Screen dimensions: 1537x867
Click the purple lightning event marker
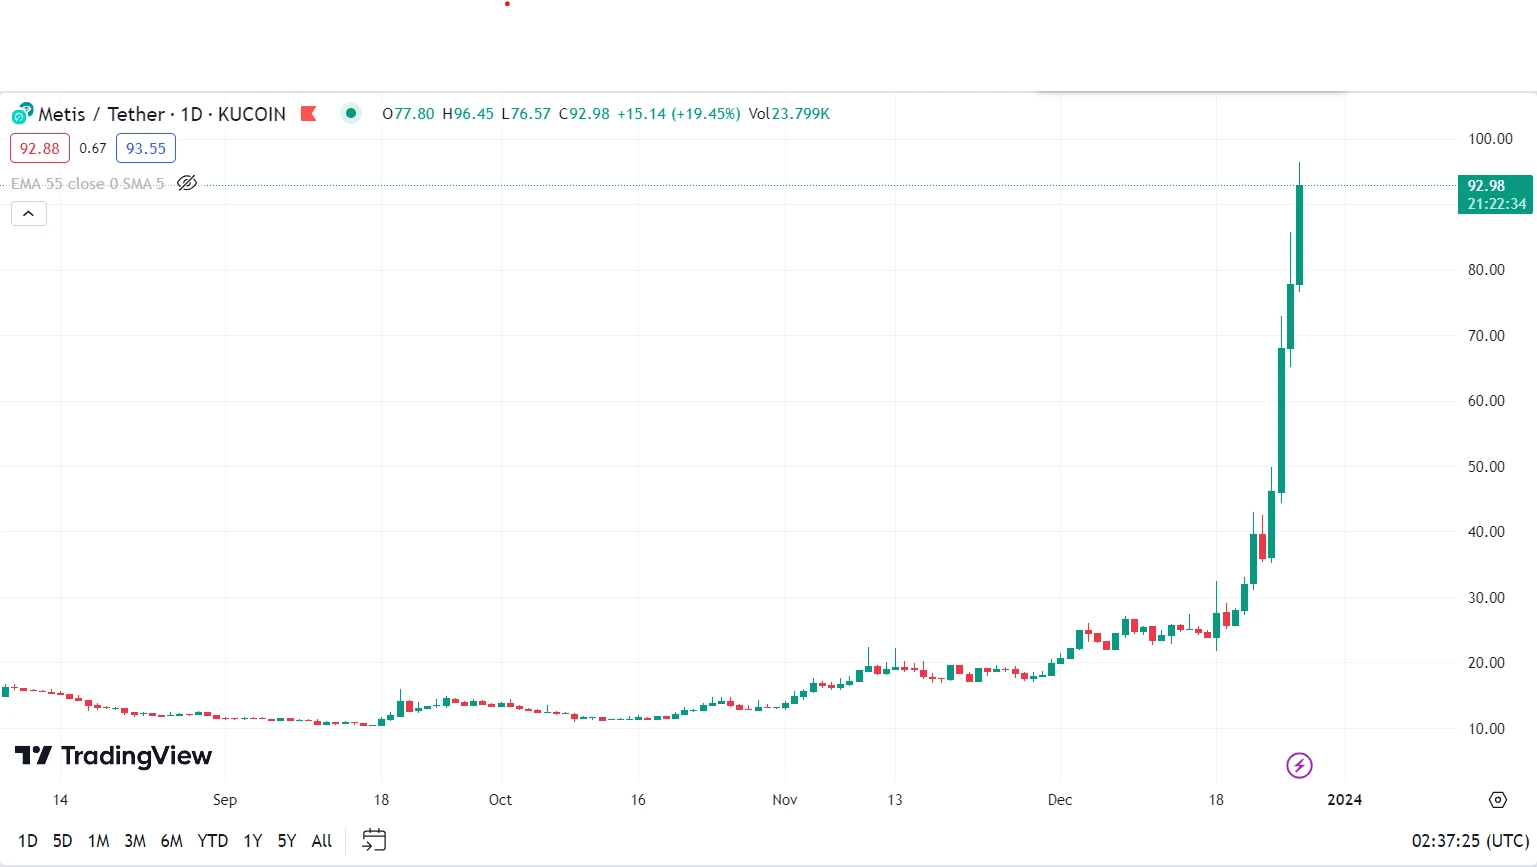pos(1299,766)
